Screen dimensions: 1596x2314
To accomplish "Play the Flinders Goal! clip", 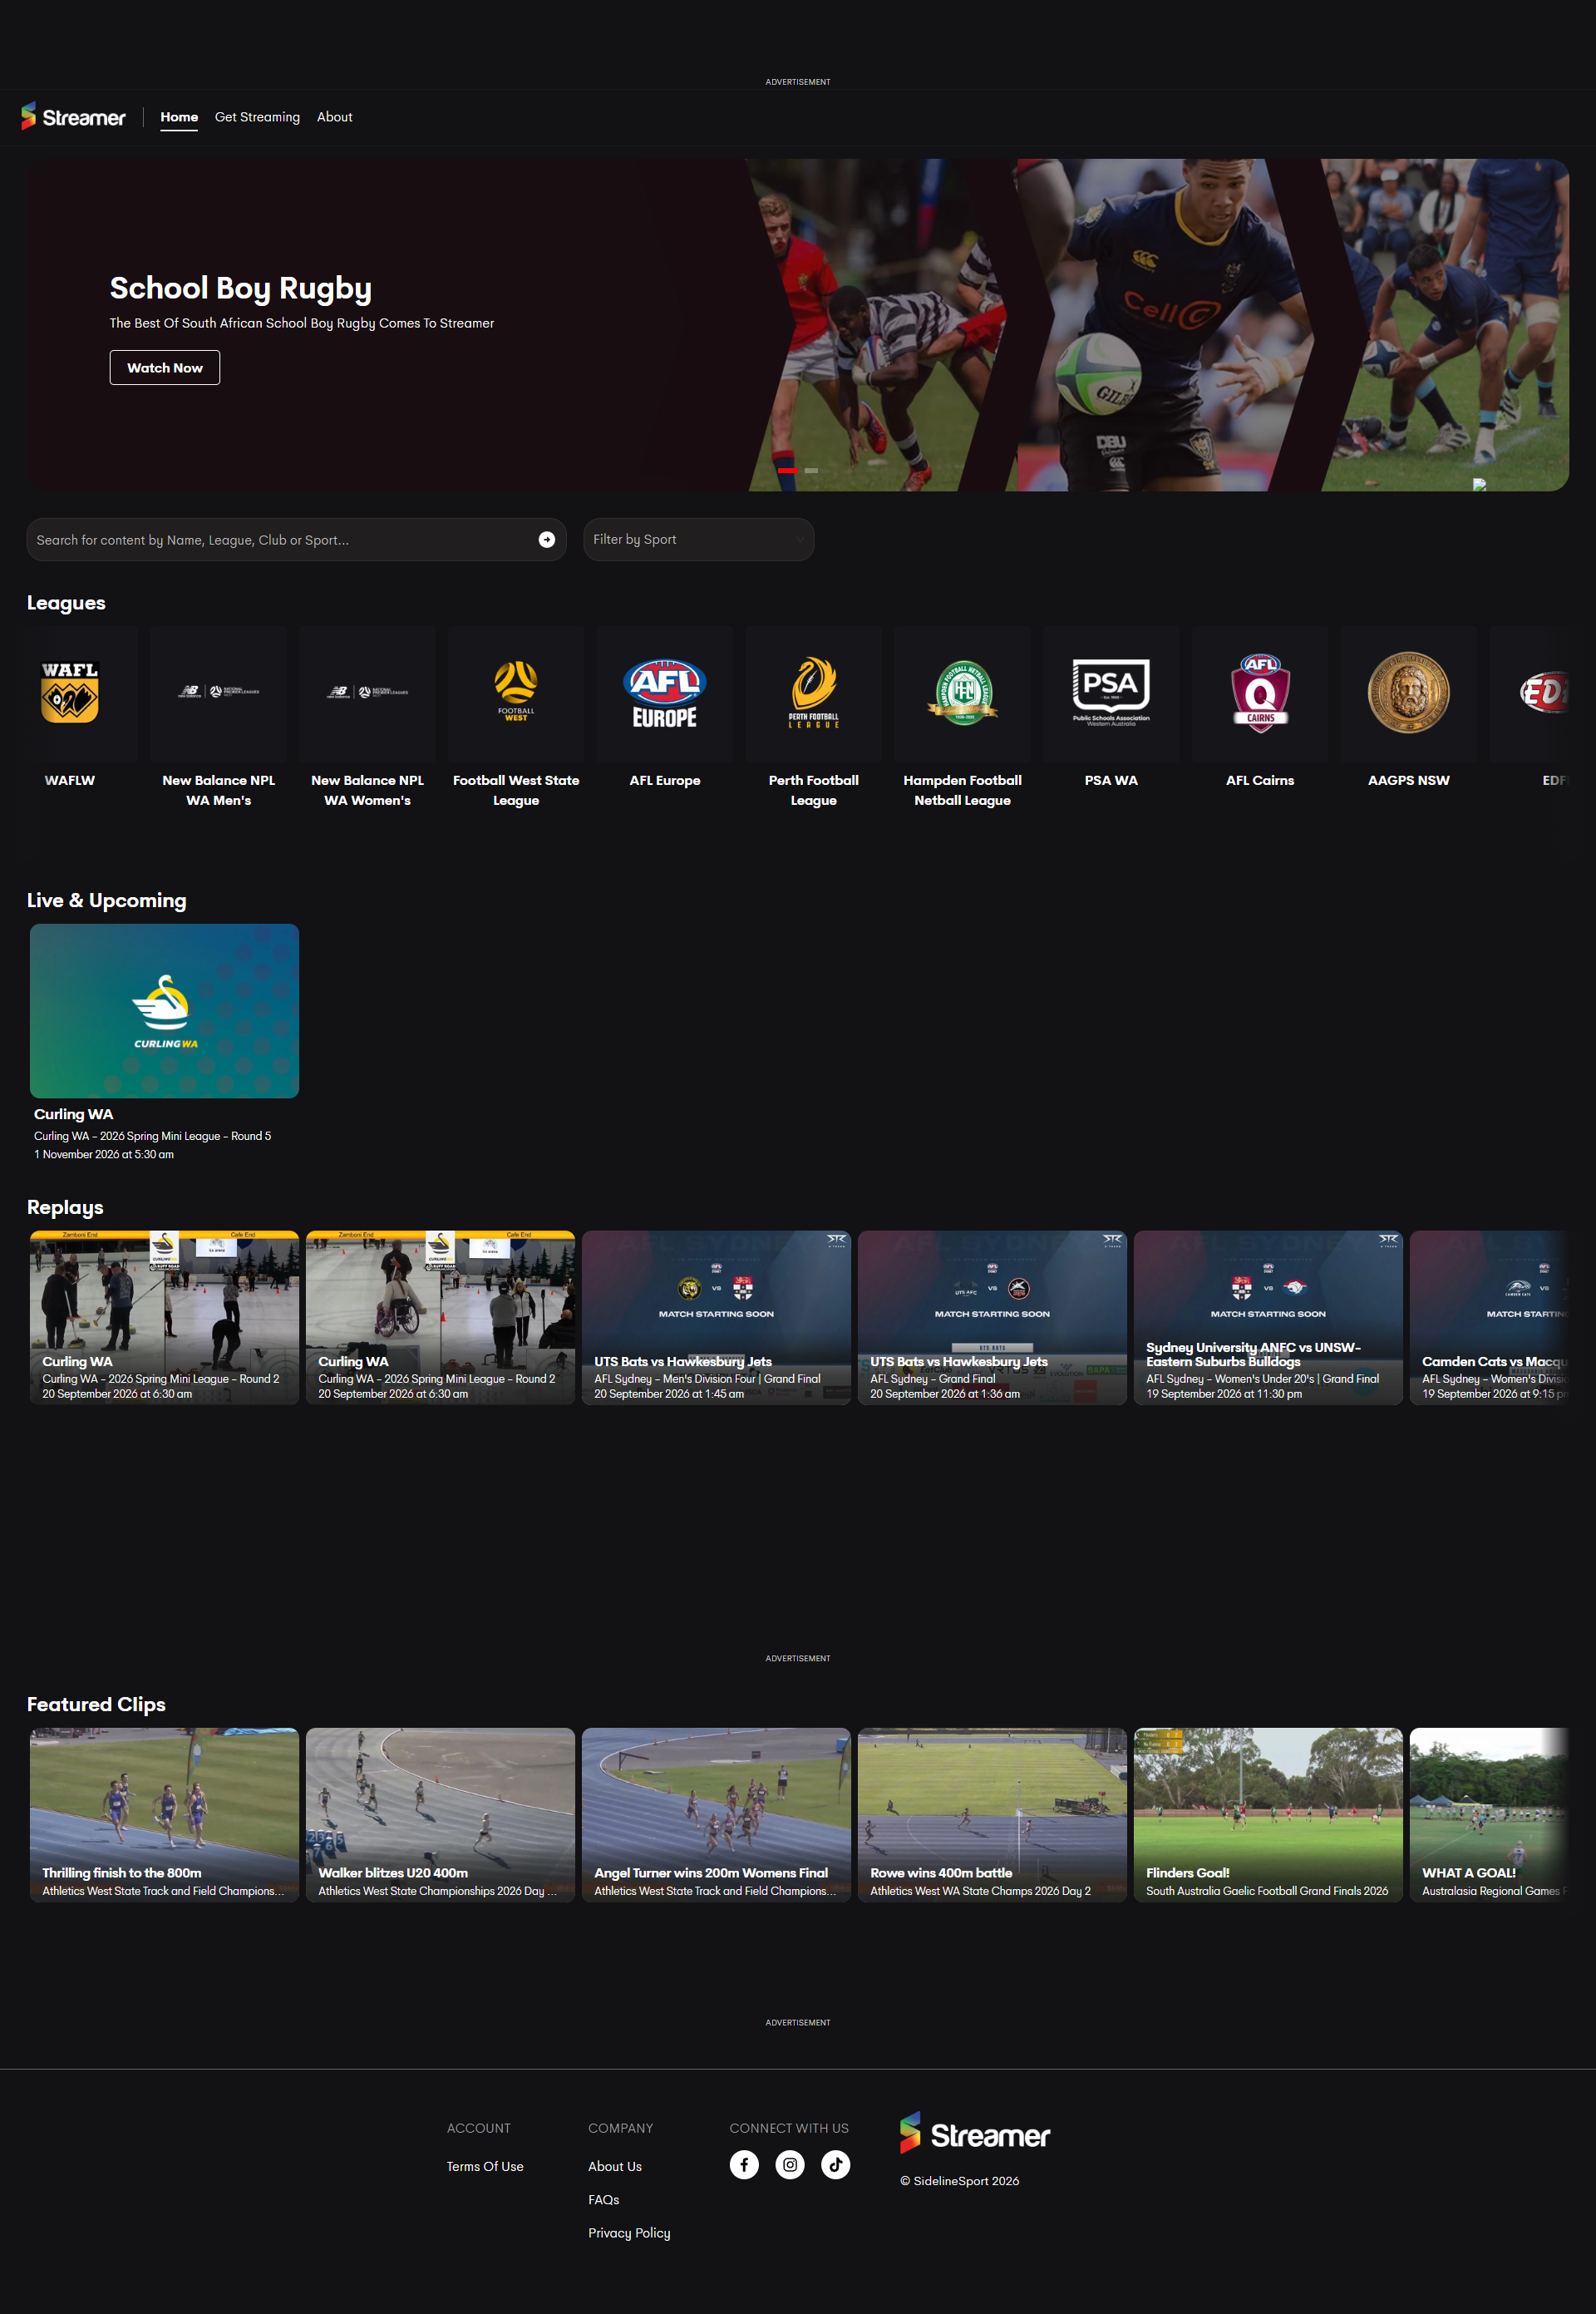I will coord(1268,1815).
